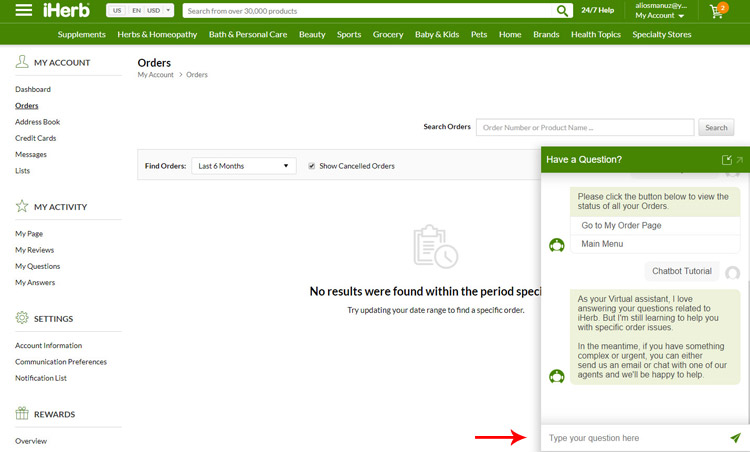
Task: Click the search magnifier icon
Action: [562, 11]
